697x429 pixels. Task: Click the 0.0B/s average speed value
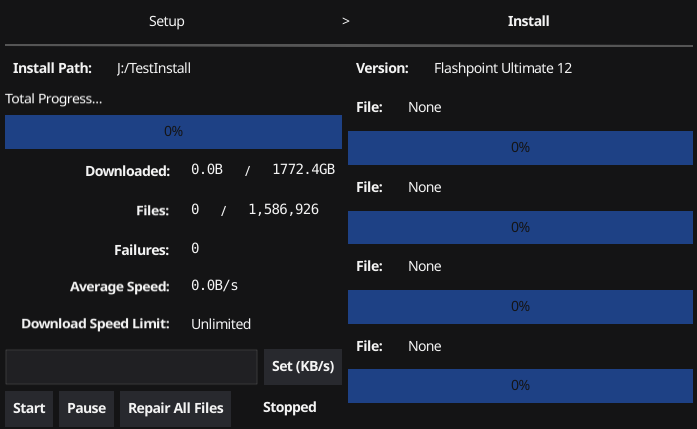[214, 286]
